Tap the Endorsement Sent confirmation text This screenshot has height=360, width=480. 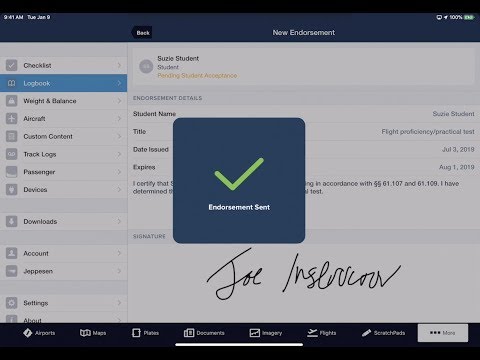pos(239,207)
